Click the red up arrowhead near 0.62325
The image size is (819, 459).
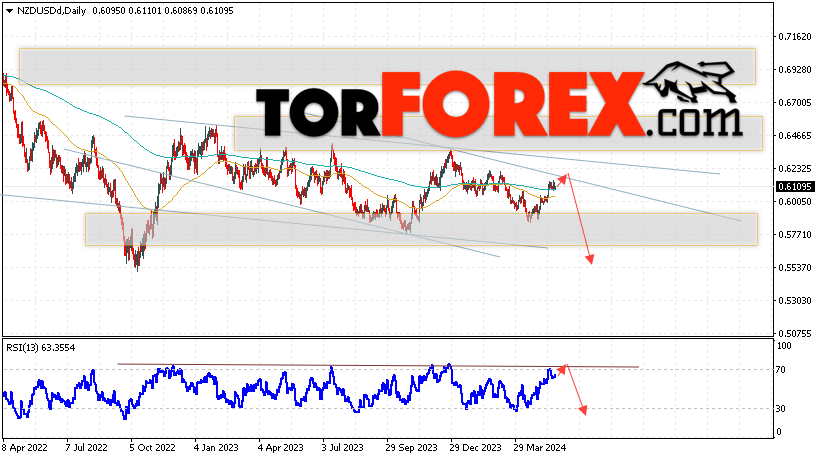563,179
